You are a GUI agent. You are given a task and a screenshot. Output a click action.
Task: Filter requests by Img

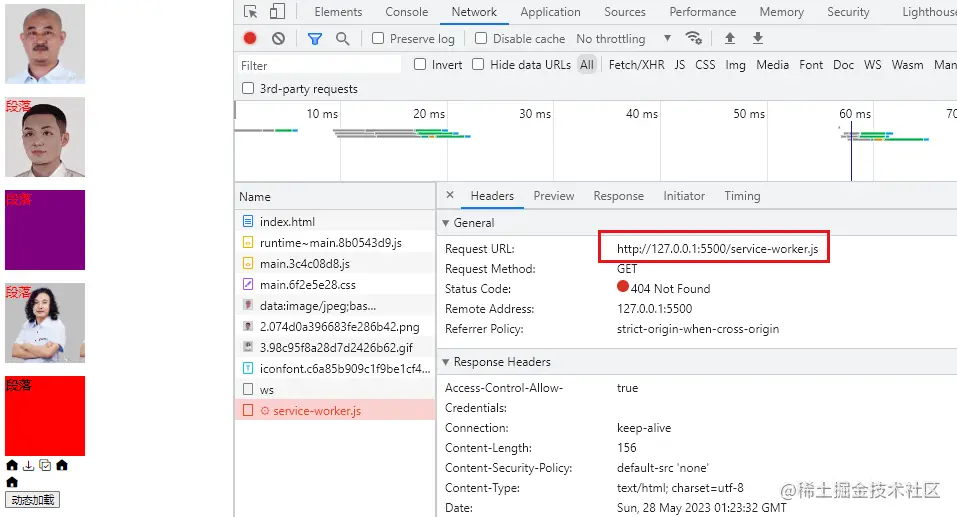[x=735, y=65]
